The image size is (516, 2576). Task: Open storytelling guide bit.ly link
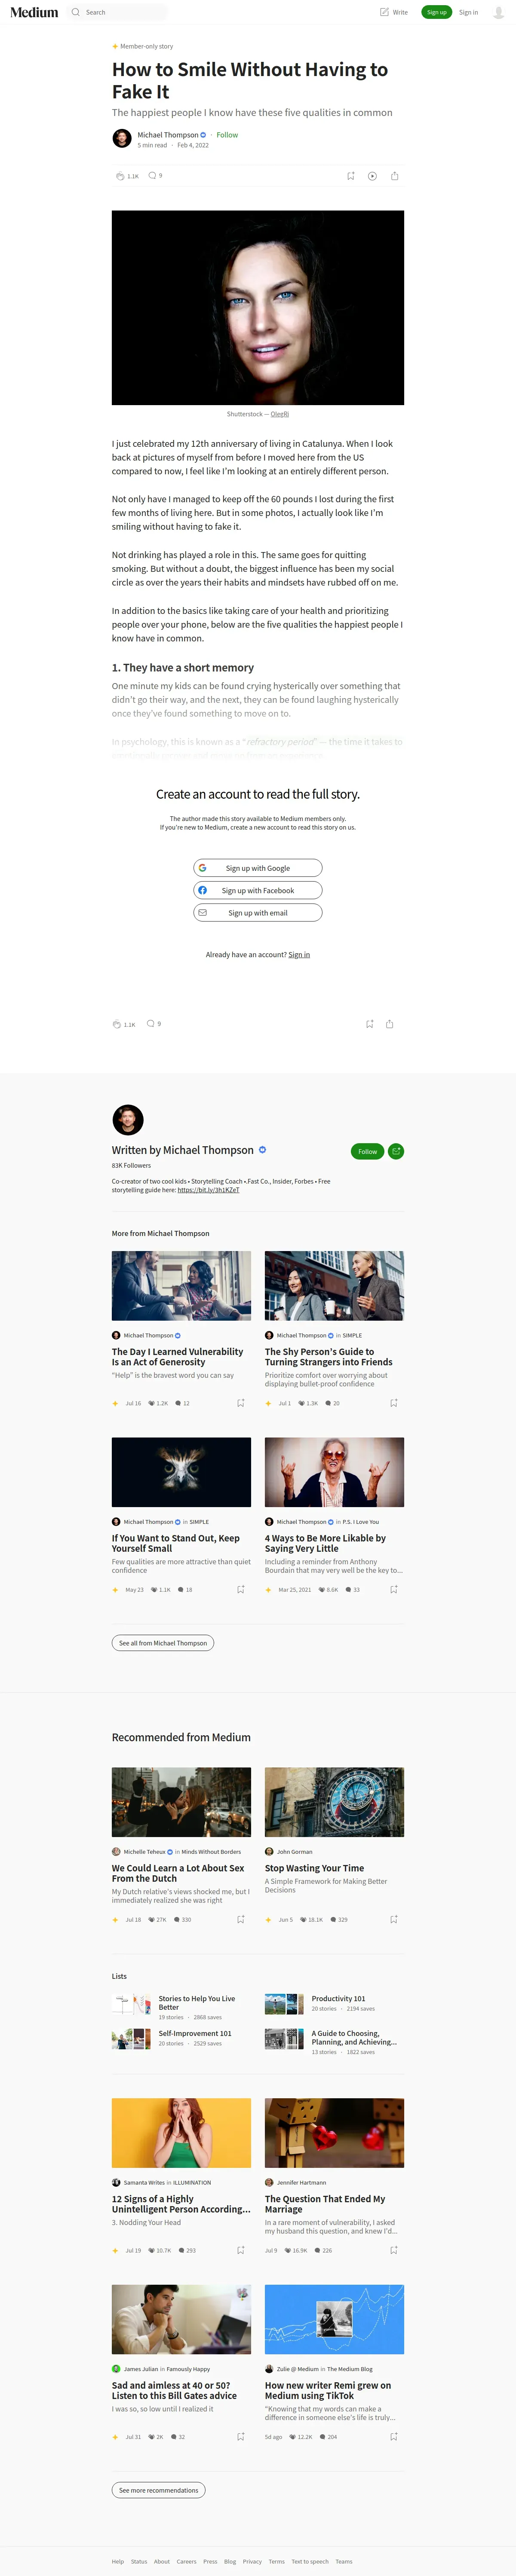(208, 1190)
